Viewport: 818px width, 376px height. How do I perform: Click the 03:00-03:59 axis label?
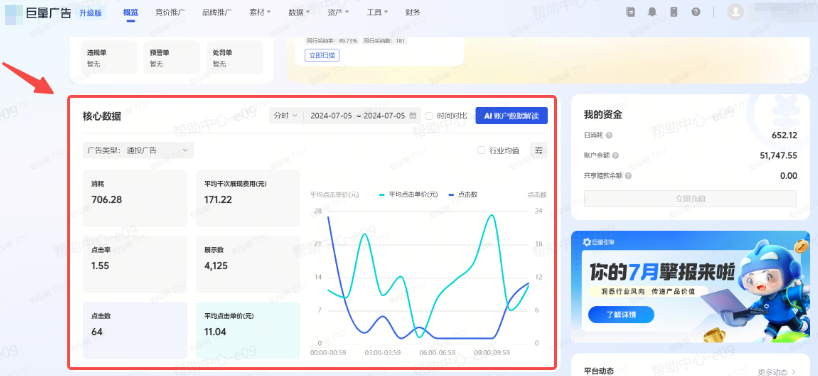pyautogui.click(x=383, y=353)
